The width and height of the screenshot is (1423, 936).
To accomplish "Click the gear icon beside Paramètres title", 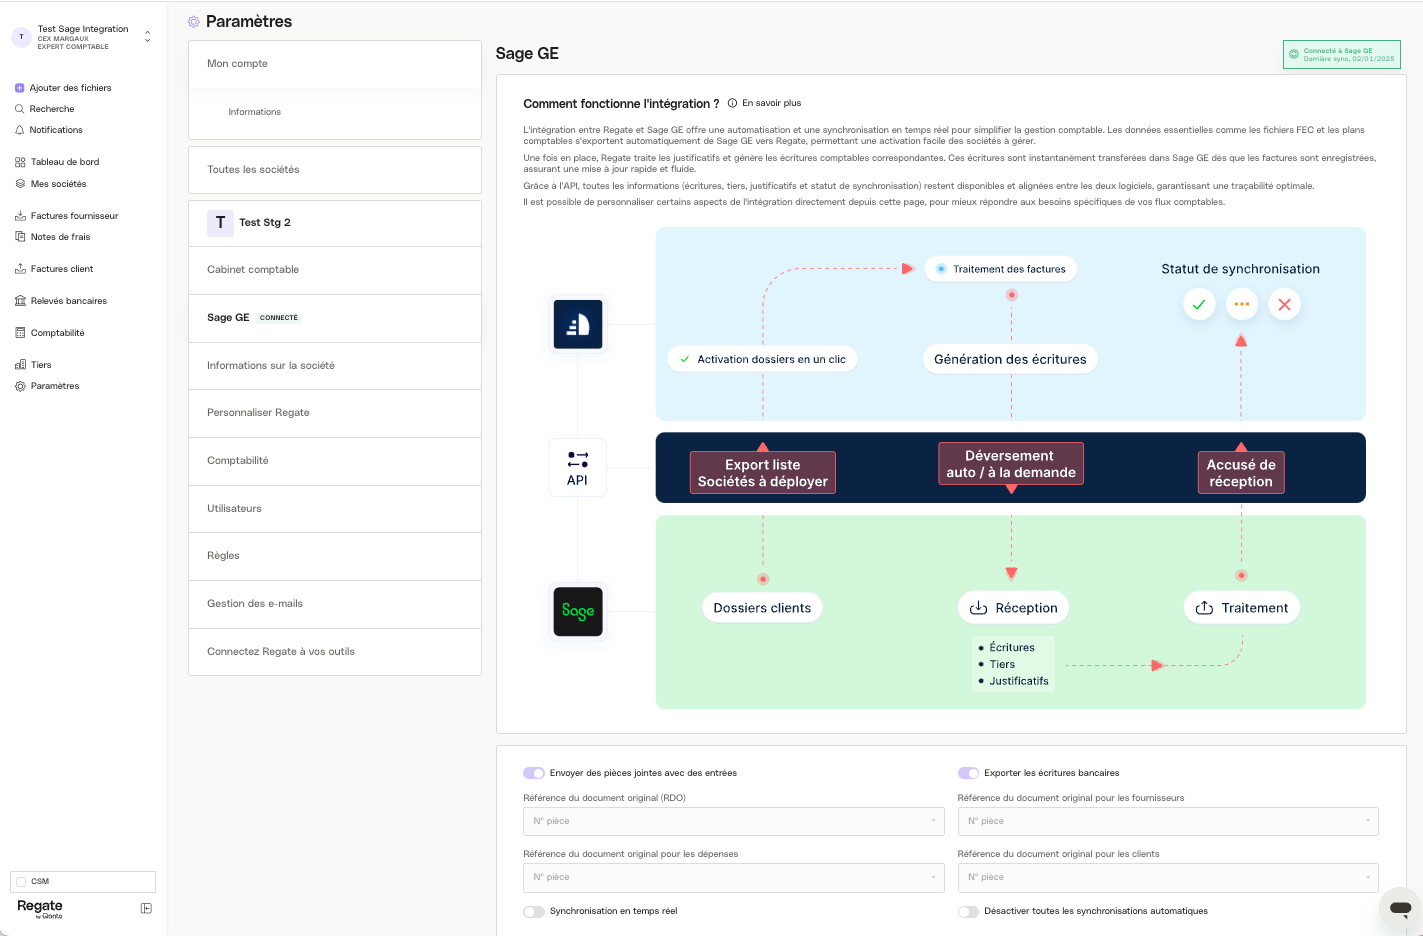I will tap(194, 22).
